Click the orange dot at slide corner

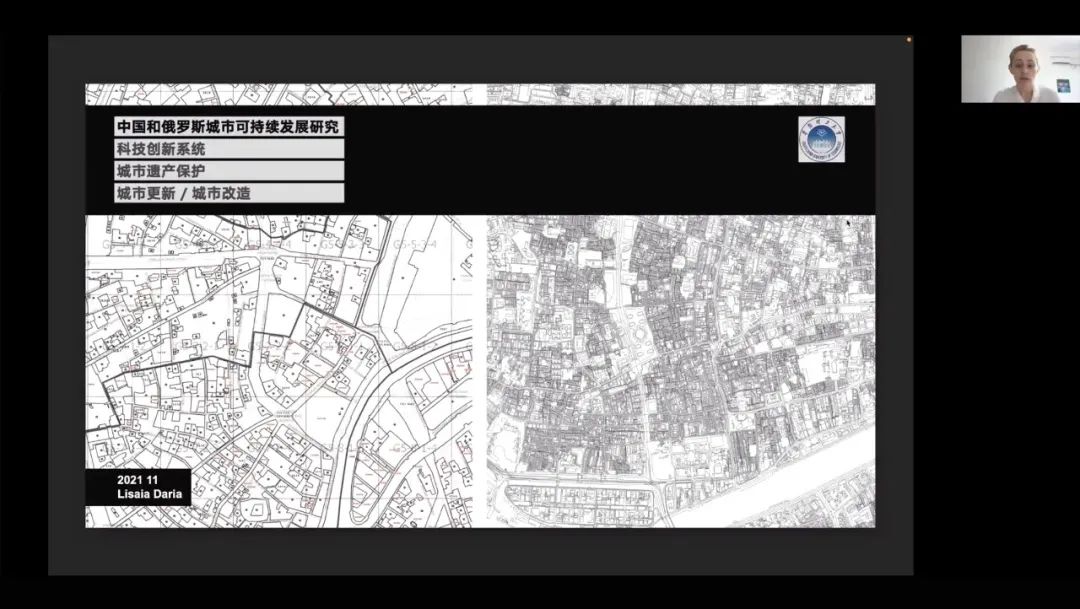909,40
